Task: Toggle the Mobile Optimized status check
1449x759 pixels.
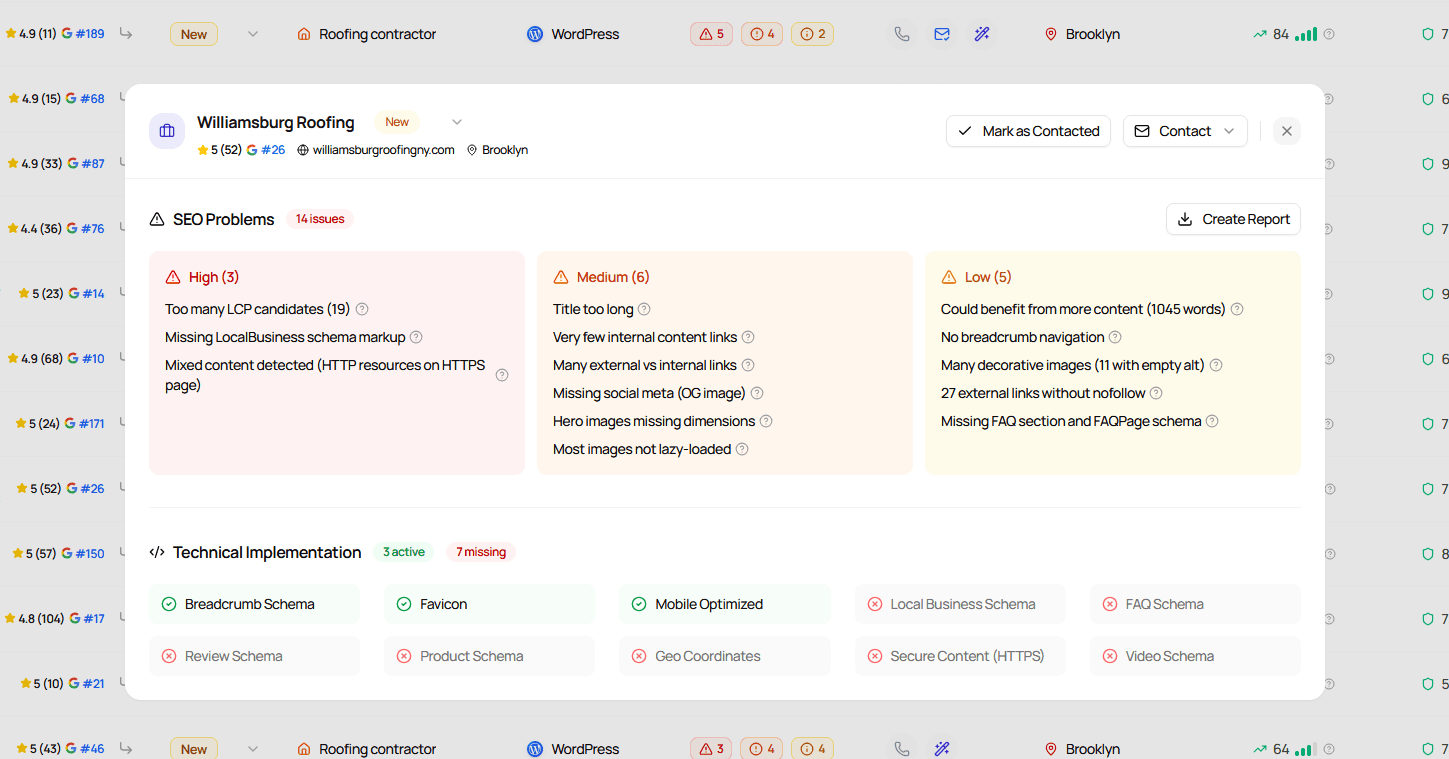Action: (639, 604)
